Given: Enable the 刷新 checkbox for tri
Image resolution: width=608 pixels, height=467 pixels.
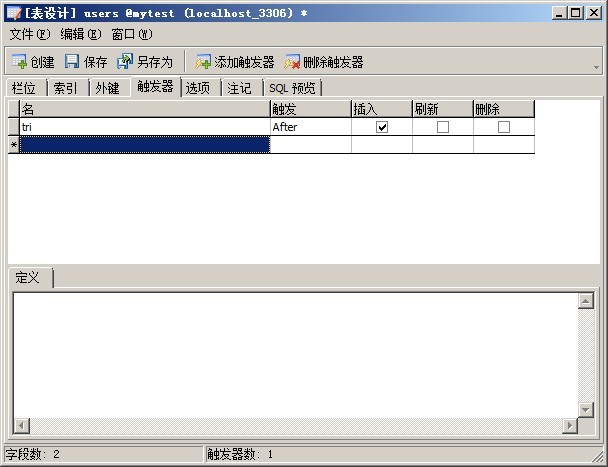Looking at the screenshot, I should point(443,127).
